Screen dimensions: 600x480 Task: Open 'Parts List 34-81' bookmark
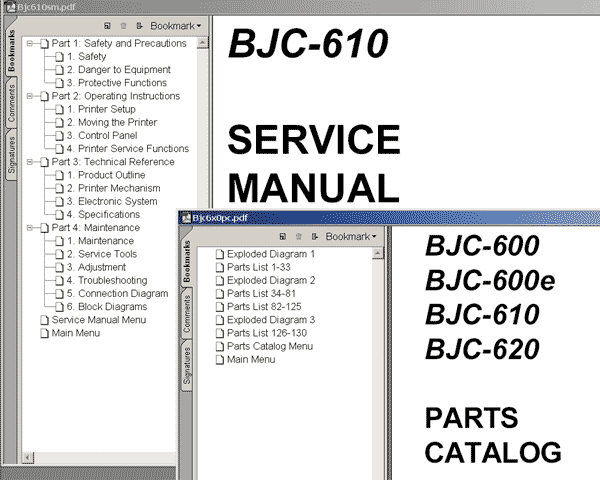(261, 294)
